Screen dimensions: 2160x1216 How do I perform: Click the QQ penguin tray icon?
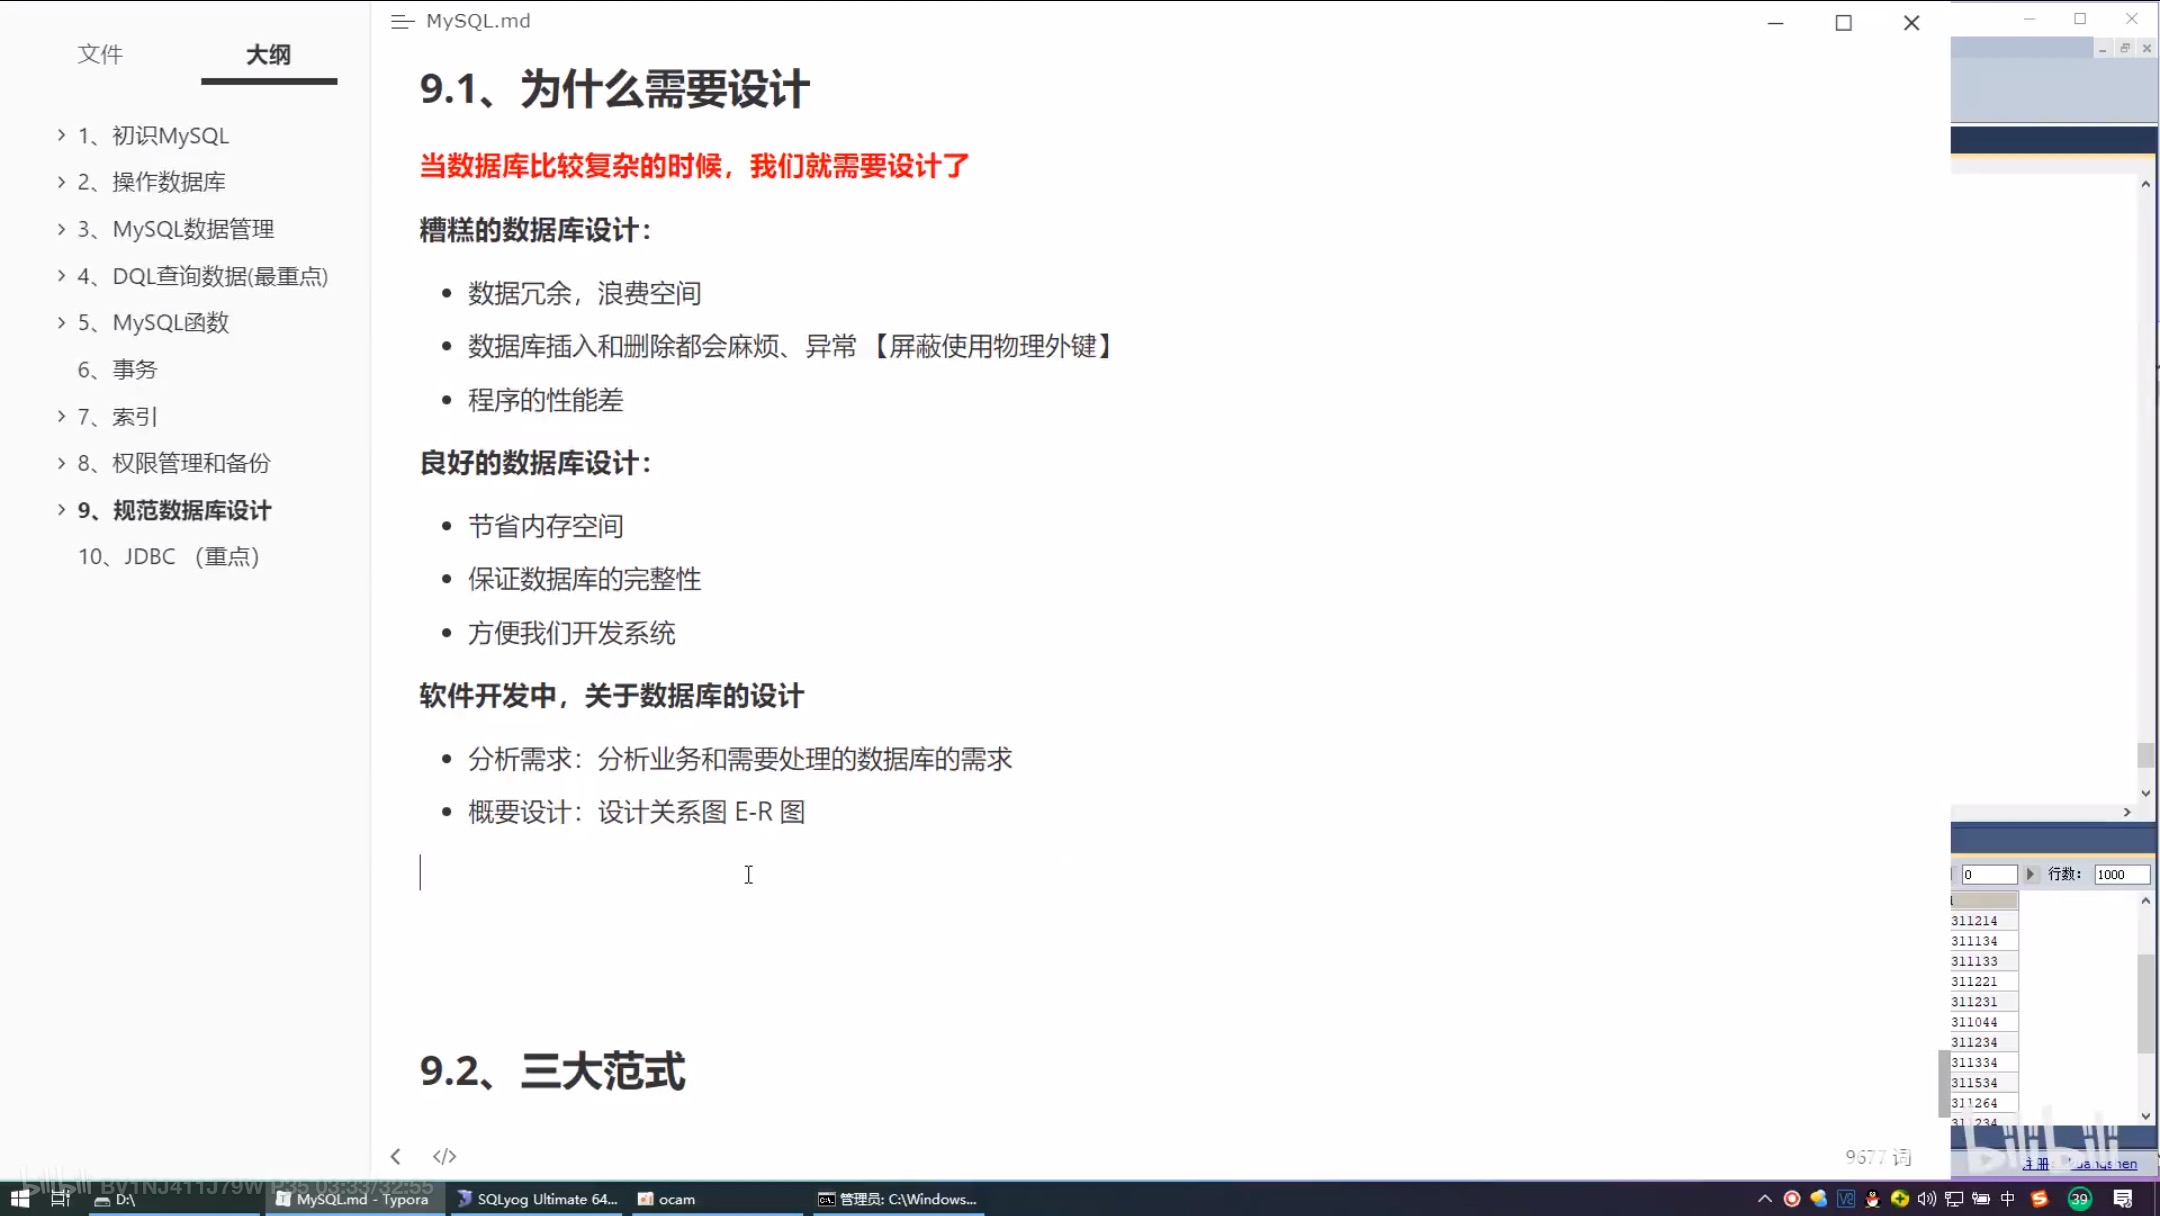[1872, 1198]
